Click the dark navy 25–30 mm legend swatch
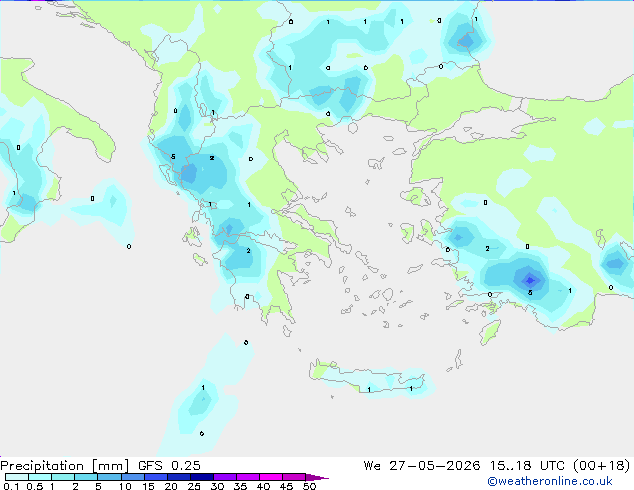Image resolution: width=634 pixels, height=490 pixels. tap(202, 477)
